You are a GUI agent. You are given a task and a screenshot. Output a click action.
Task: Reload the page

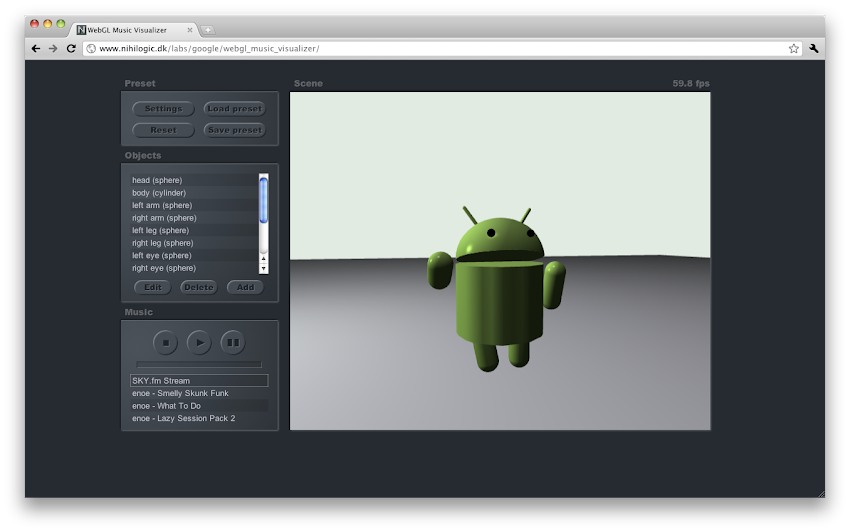point(71,48)
